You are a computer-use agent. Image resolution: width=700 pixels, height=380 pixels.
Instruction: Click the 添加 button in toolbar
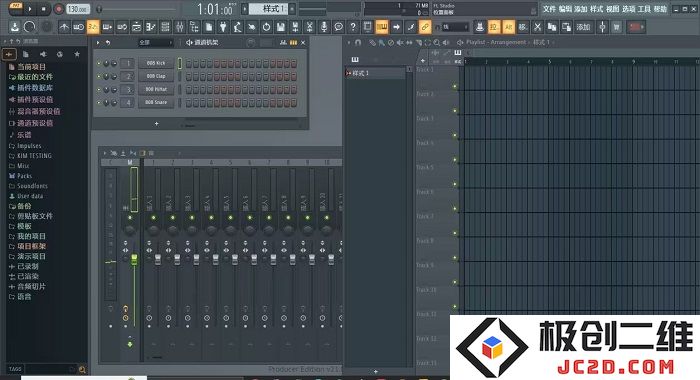[583, 27]
